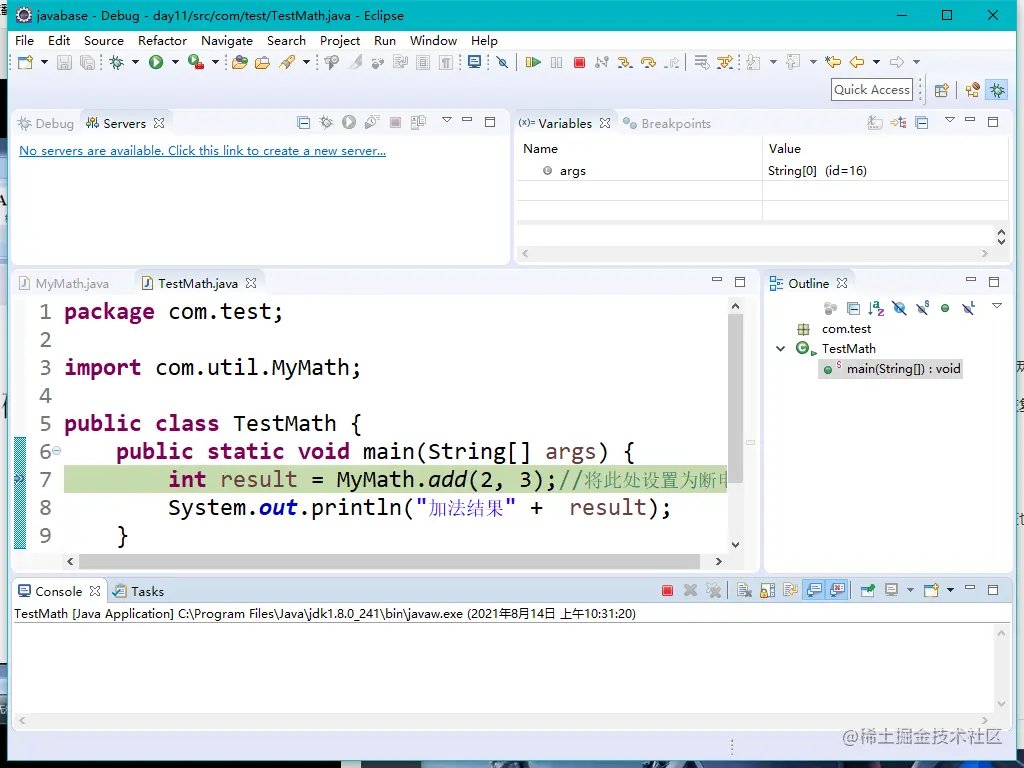The height and width of the screenshot is (768, 1024).
Task: Open the Refactor menu
Action: tap(162, 40)
